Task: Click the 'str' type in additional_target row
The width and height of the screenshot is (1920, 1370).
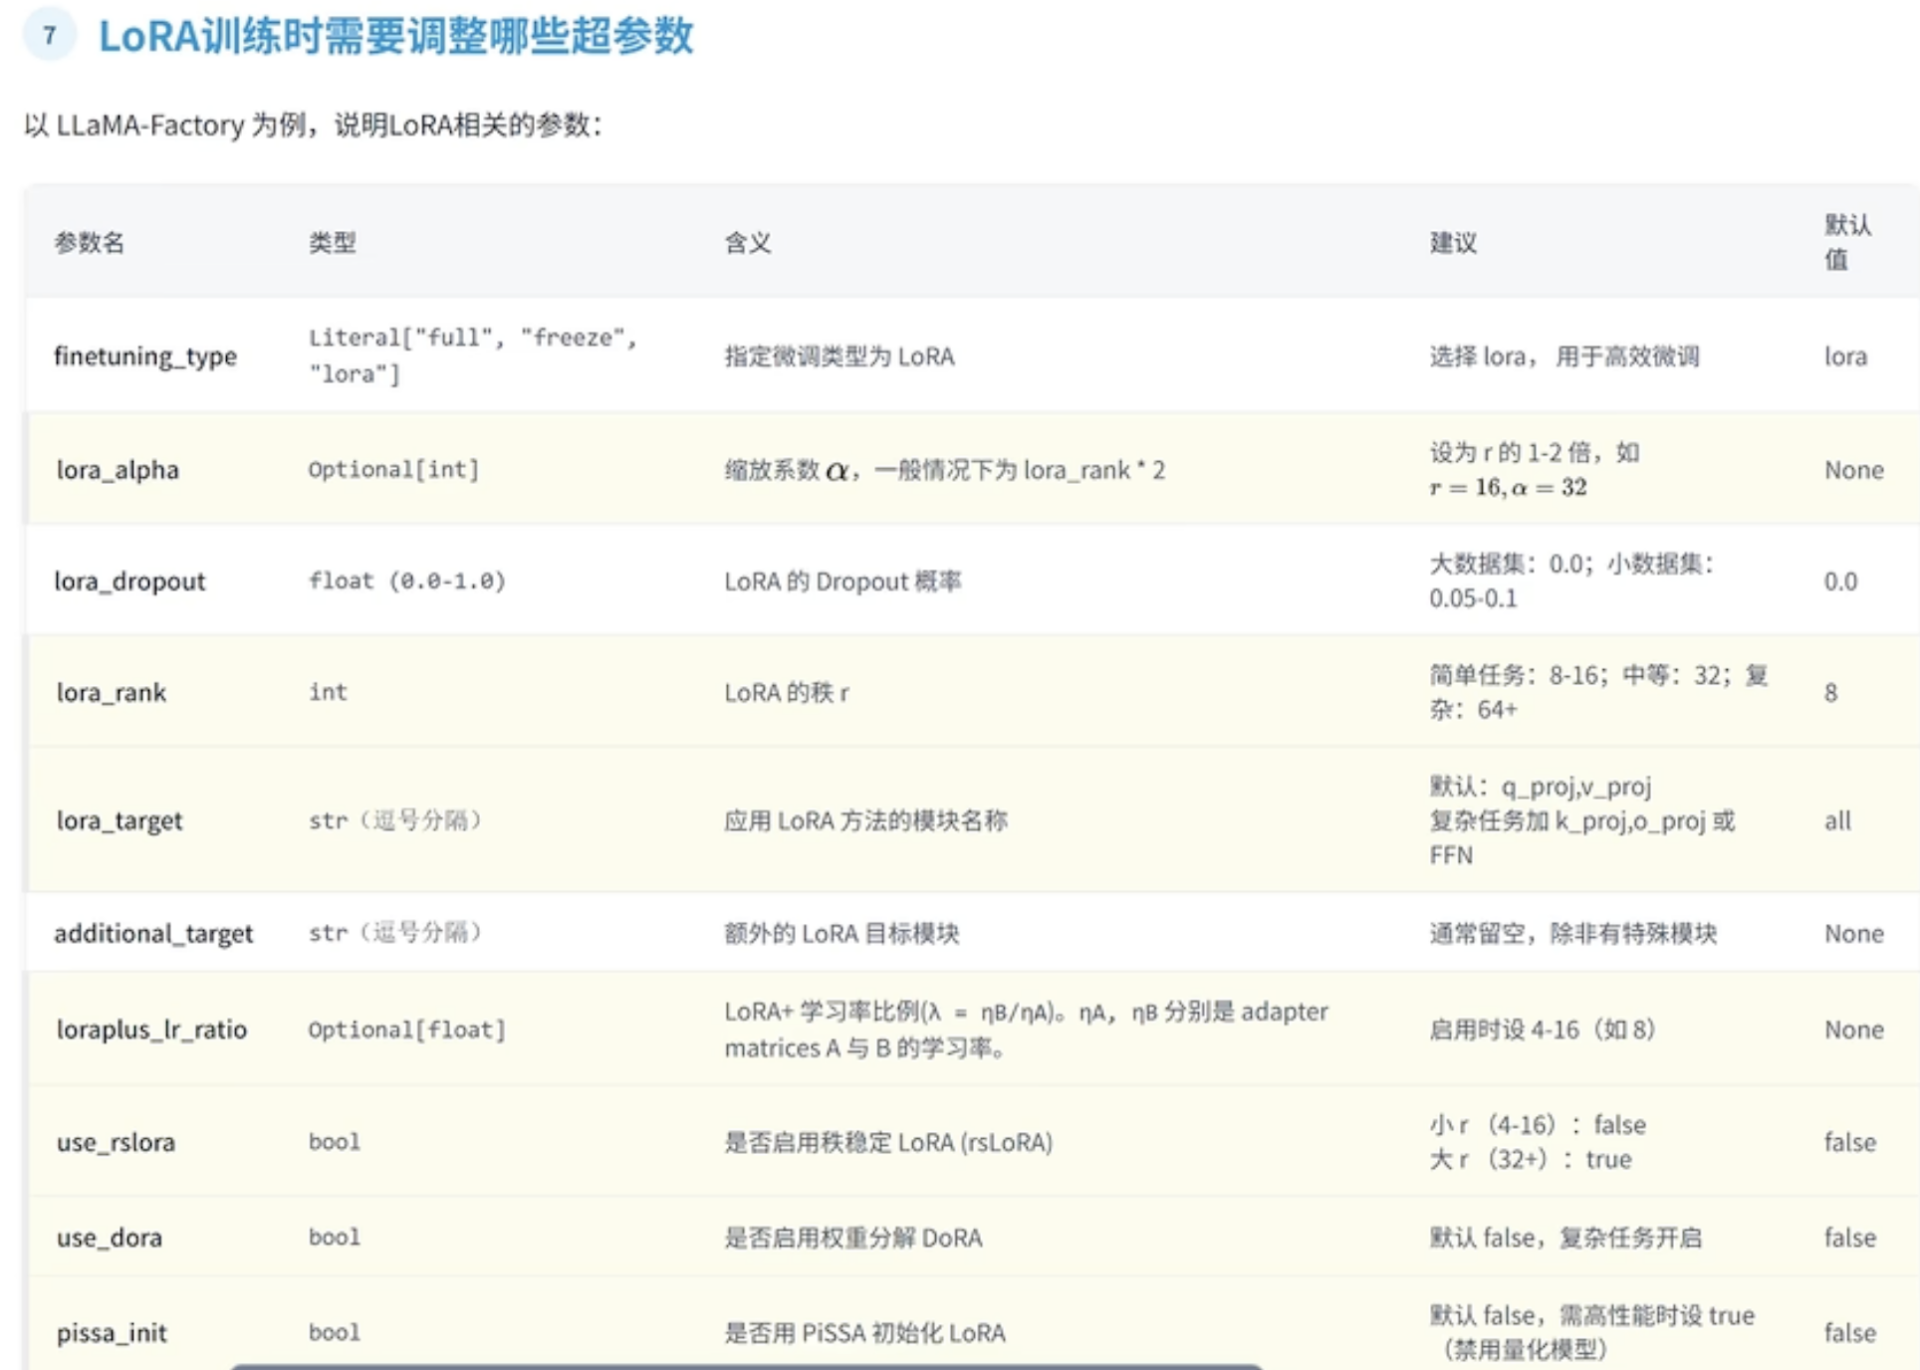Action: point(395,932)
